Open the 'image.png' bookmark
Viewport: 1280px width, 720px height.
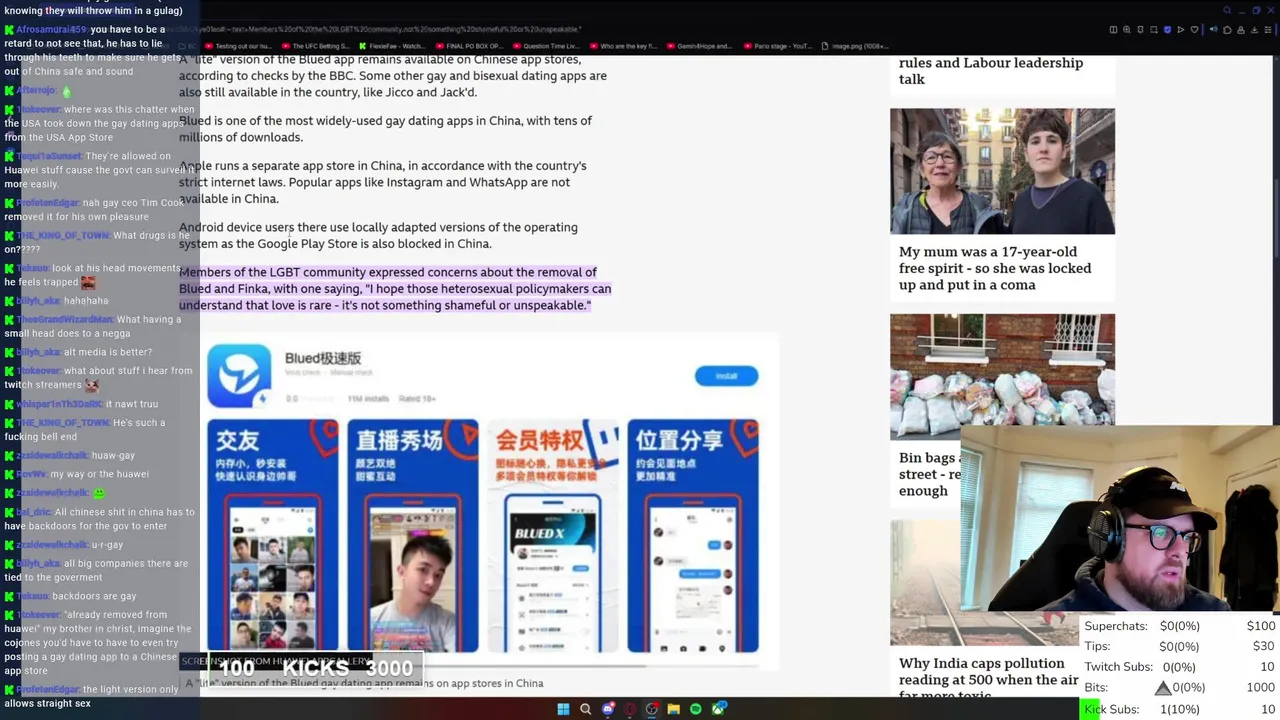854,46
